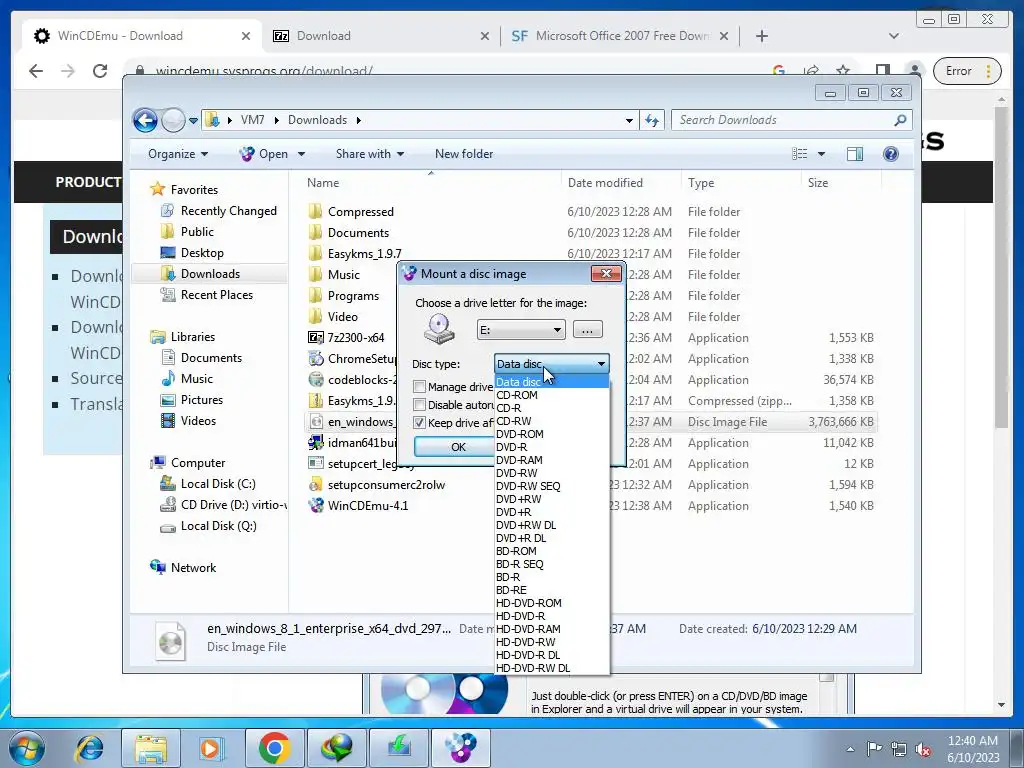Screen dimensions: 1024x768
Task: Open the Action Center flag icon
Action: tap(874, 748)
